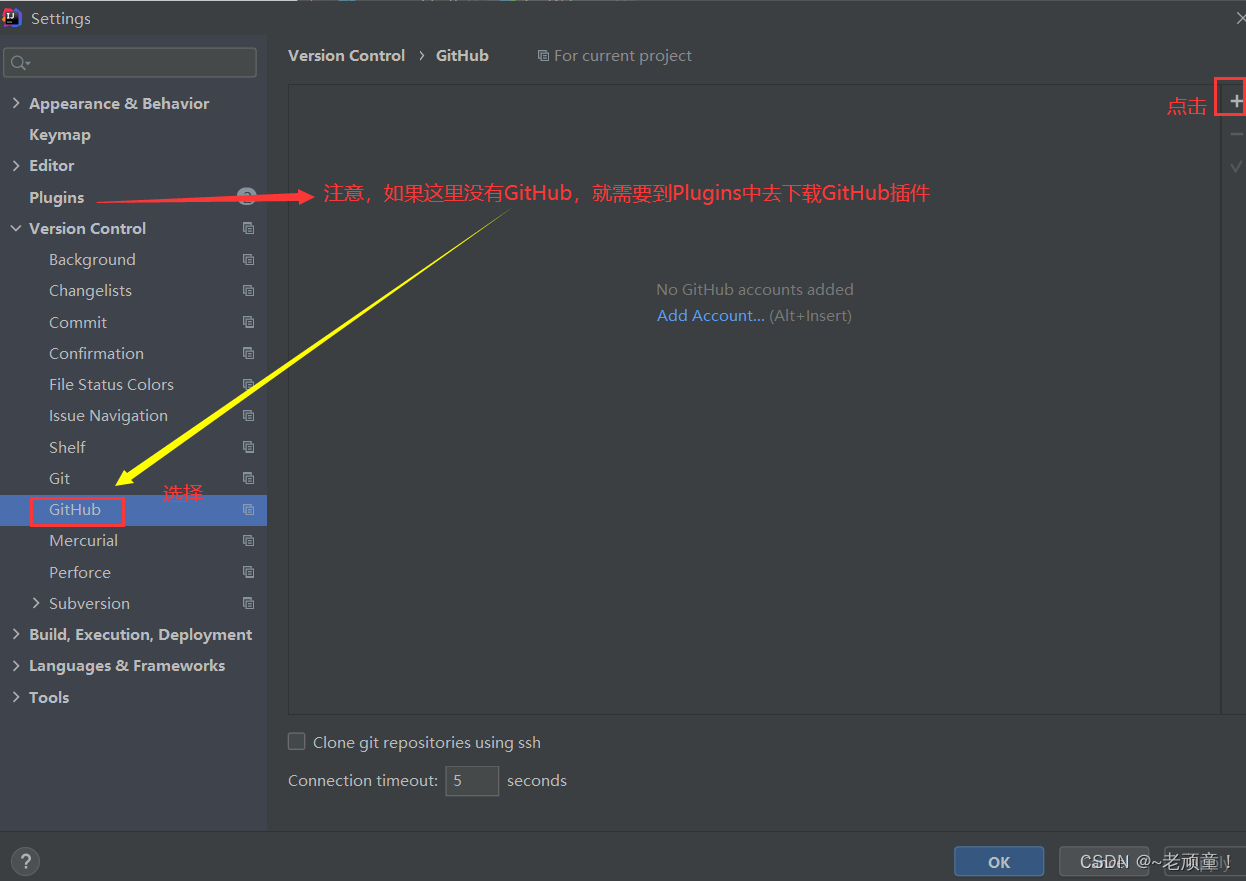The width and height of the screenshot is (1246, 881).
Task: Click the Plugins update count badge
Action: [247, 197]
